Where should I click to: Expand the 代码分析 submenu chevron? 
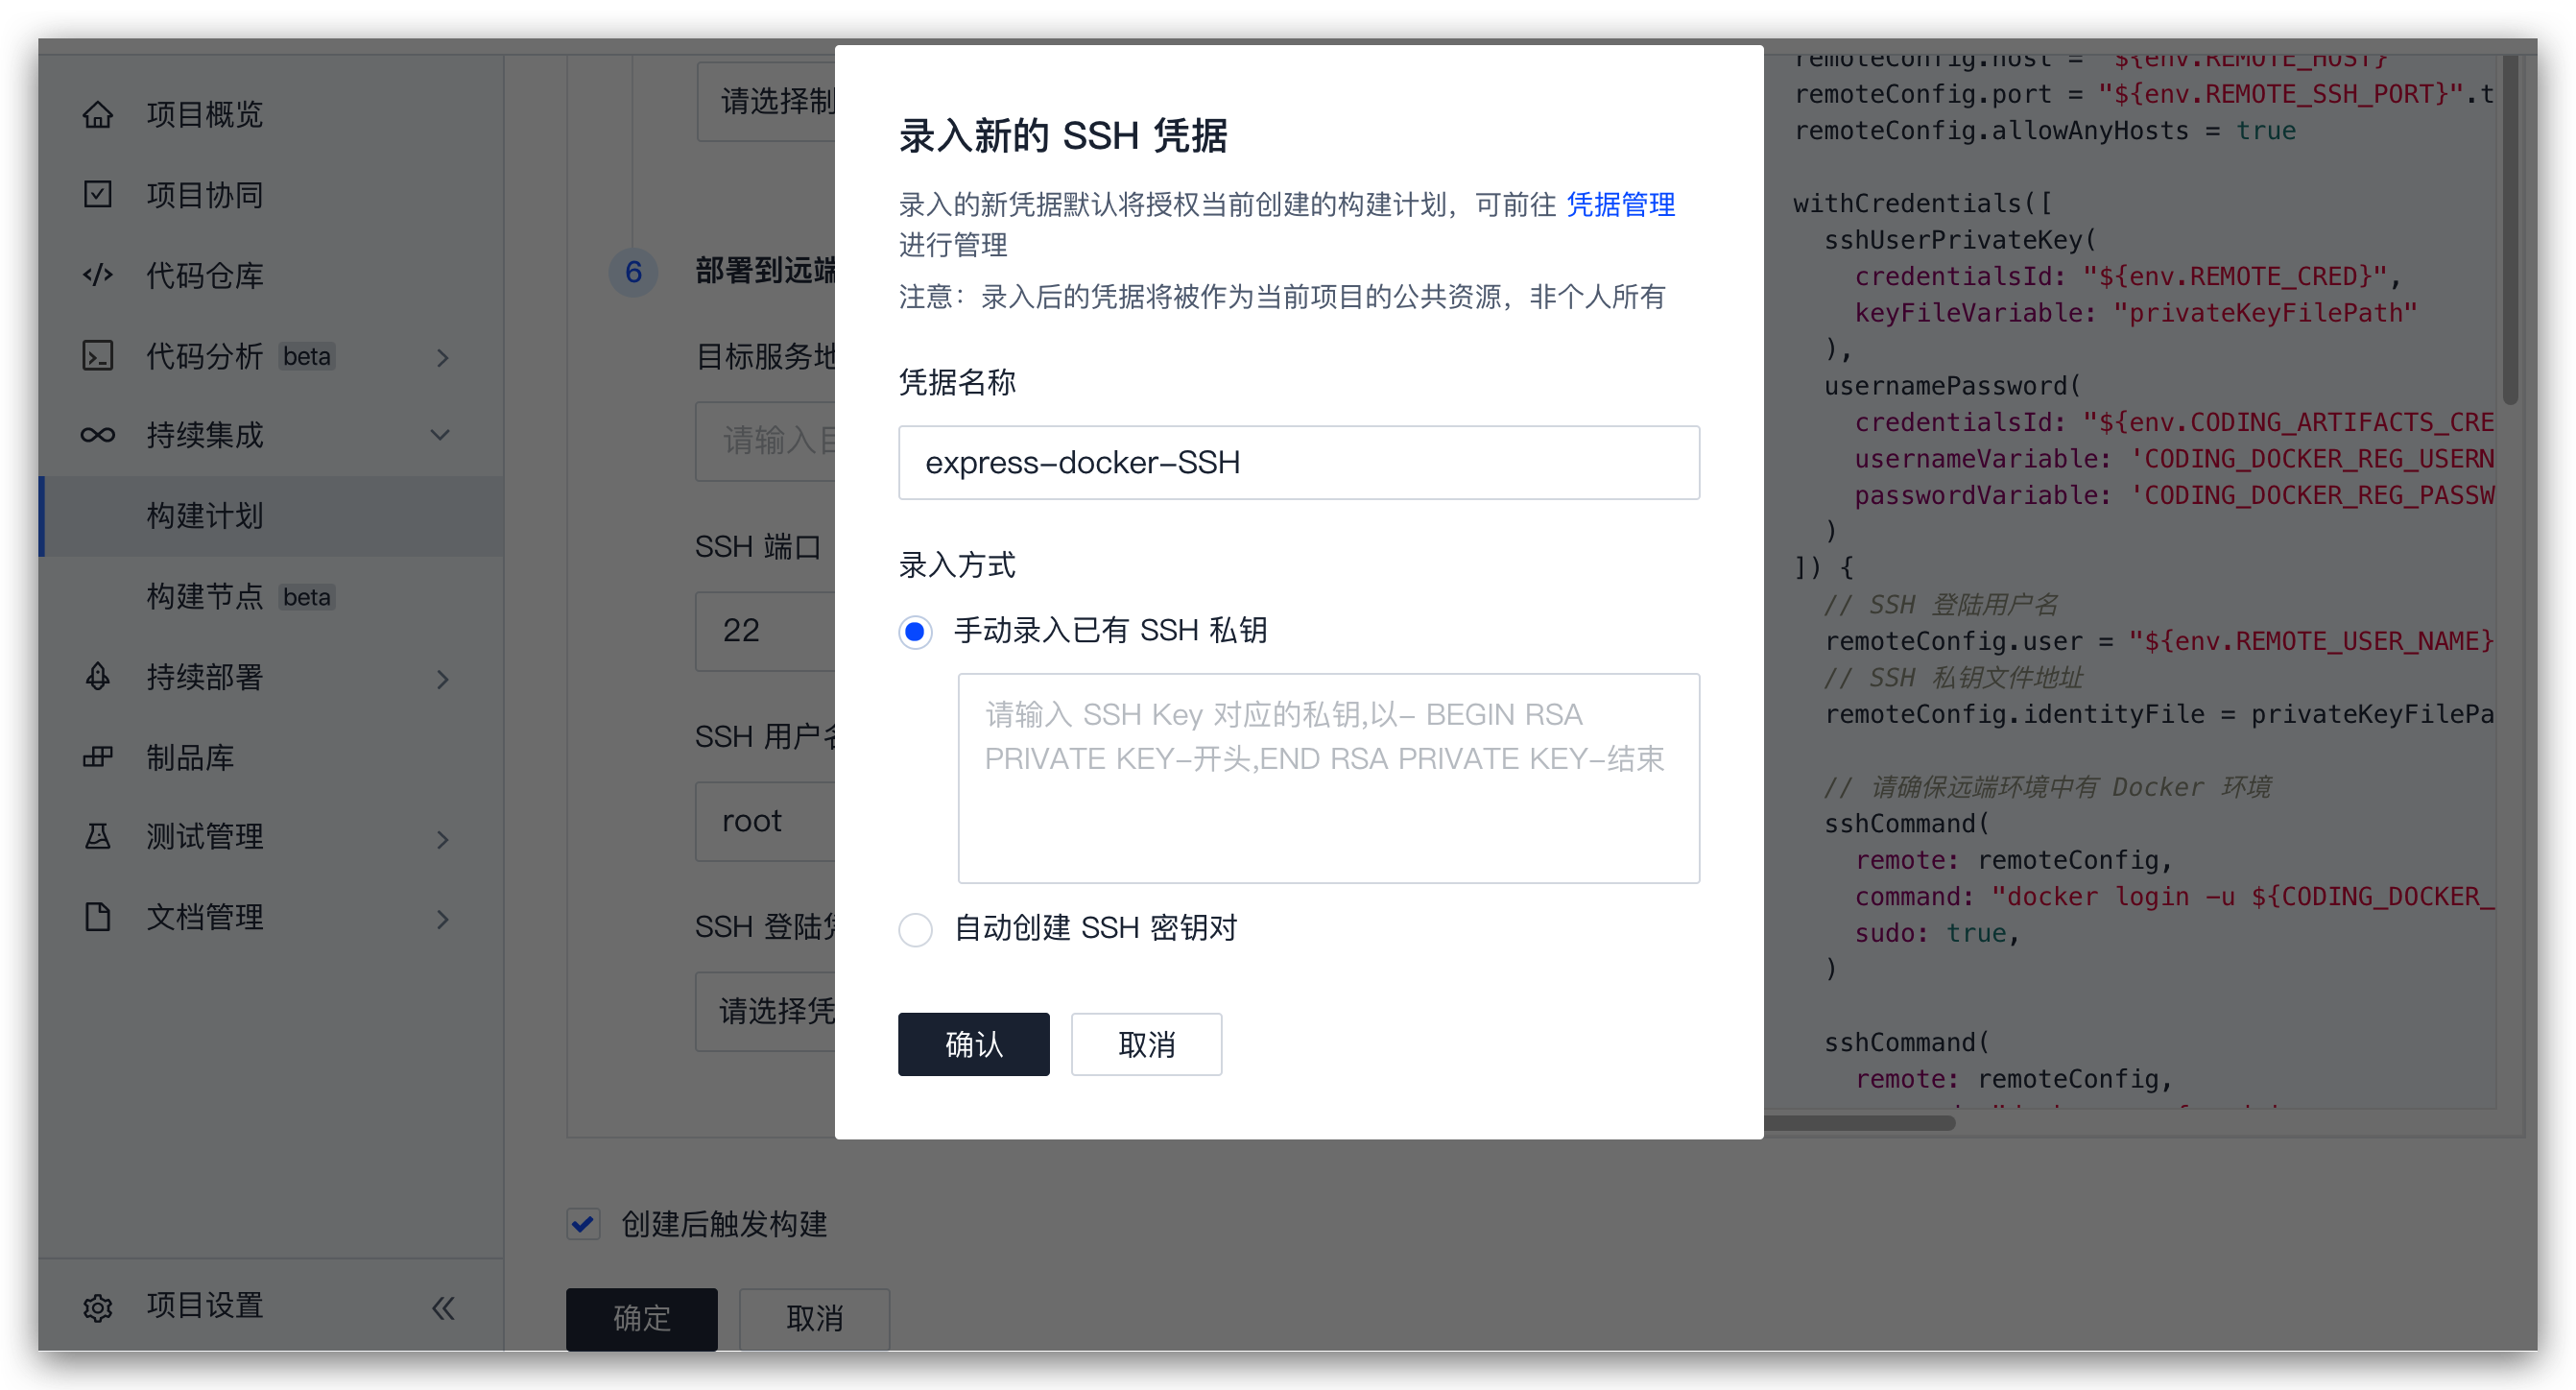[x=443, y=357]
